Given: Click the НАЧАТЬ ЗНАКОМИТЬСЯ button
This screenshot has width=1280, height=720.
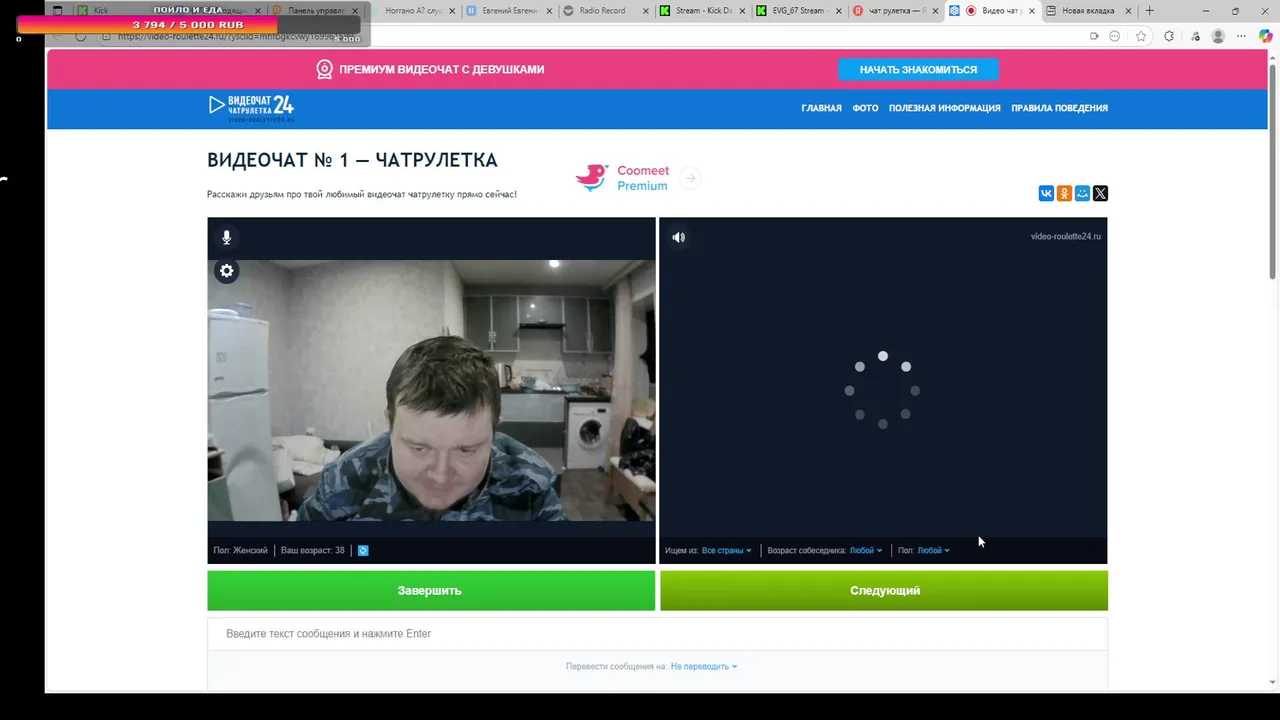Looking at the screenshot, I should [918, 69].
